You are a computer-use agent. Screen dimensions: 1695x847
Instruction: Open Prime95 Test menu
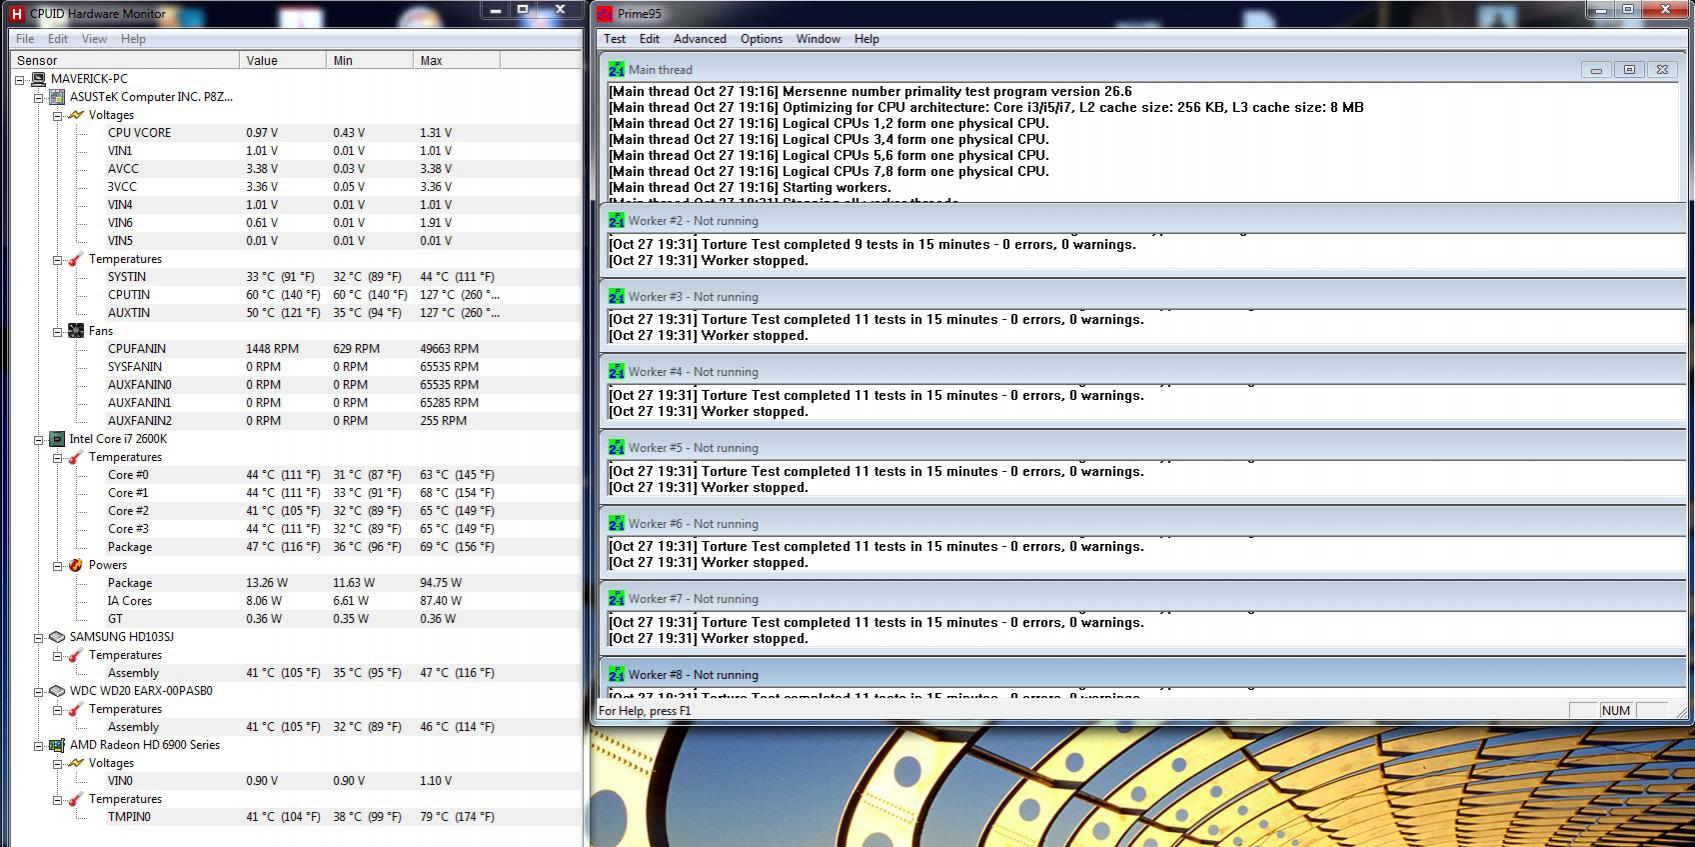point(615,39)
